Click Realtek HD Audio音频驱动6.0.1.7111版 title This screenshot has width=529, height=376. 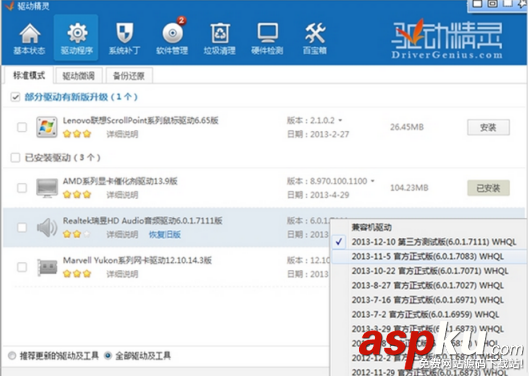pyautogui.click(x=142, y=220)
